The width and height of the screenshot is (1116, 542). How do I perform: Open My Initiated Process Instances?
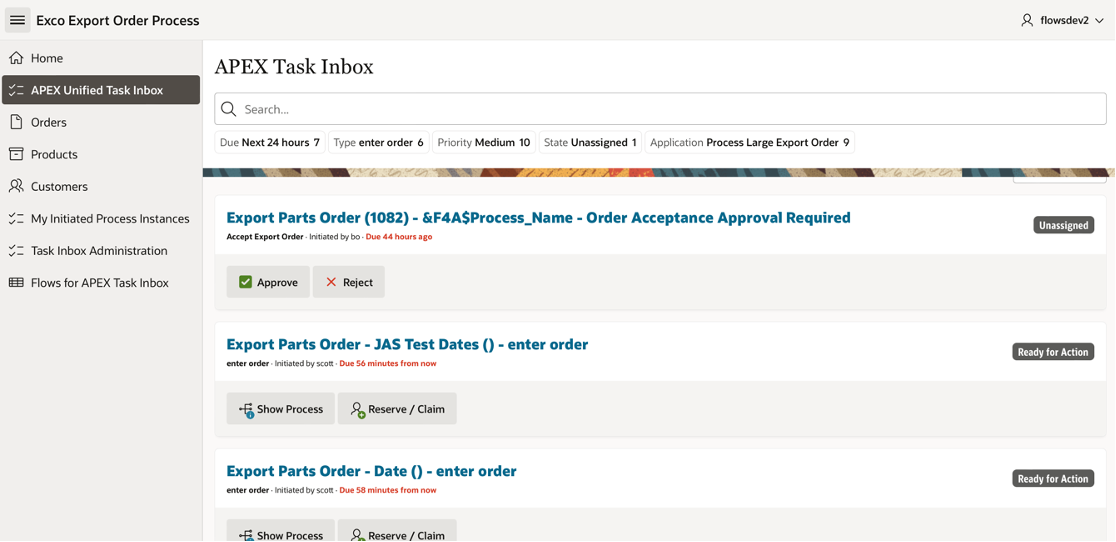click(x=100, y=218)
